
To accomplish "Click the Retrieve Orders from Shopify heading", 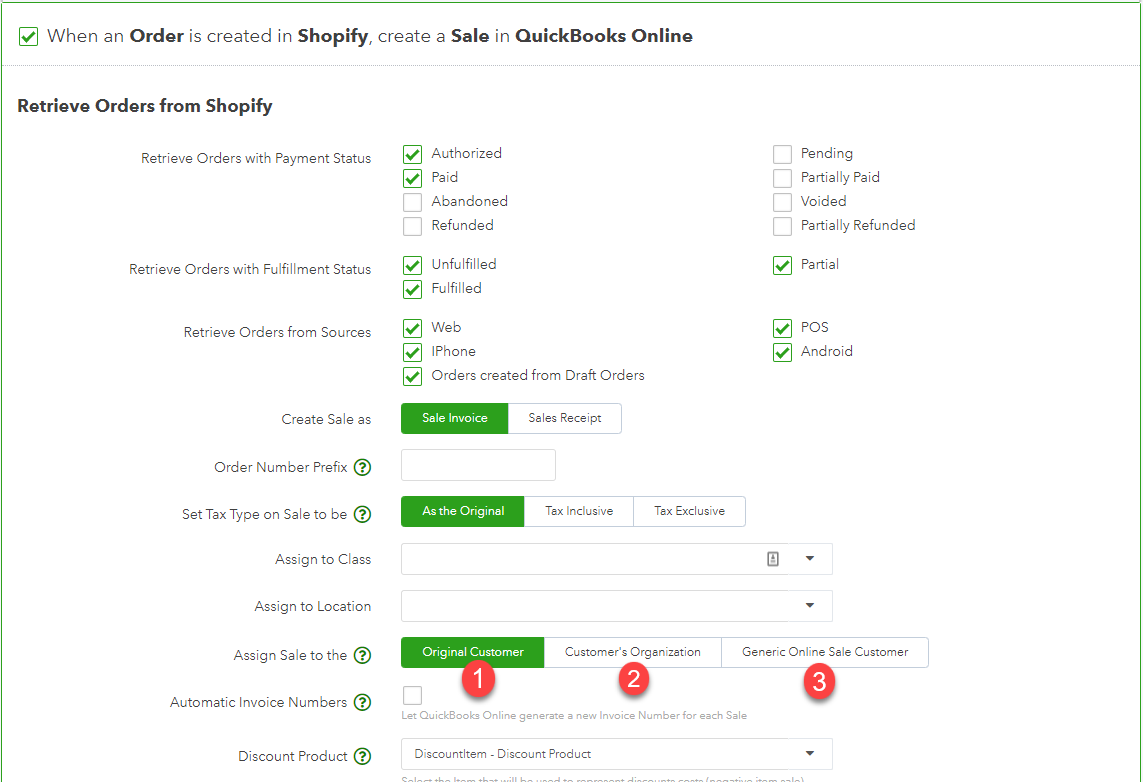I will point(145,106).
